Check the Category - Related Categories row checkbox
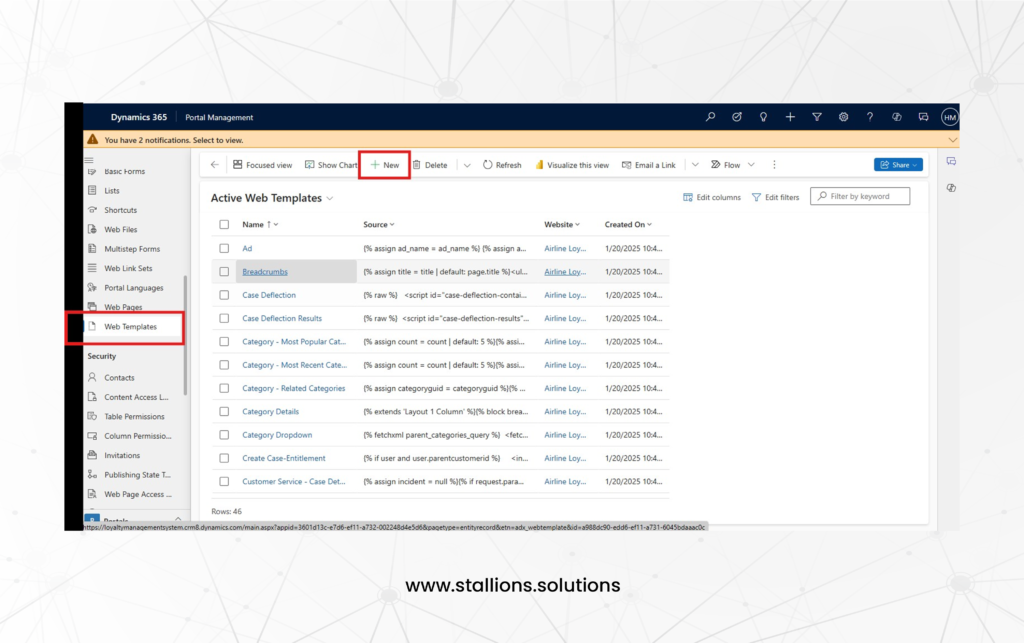The image size is (1024, 643). coord(224,388)
